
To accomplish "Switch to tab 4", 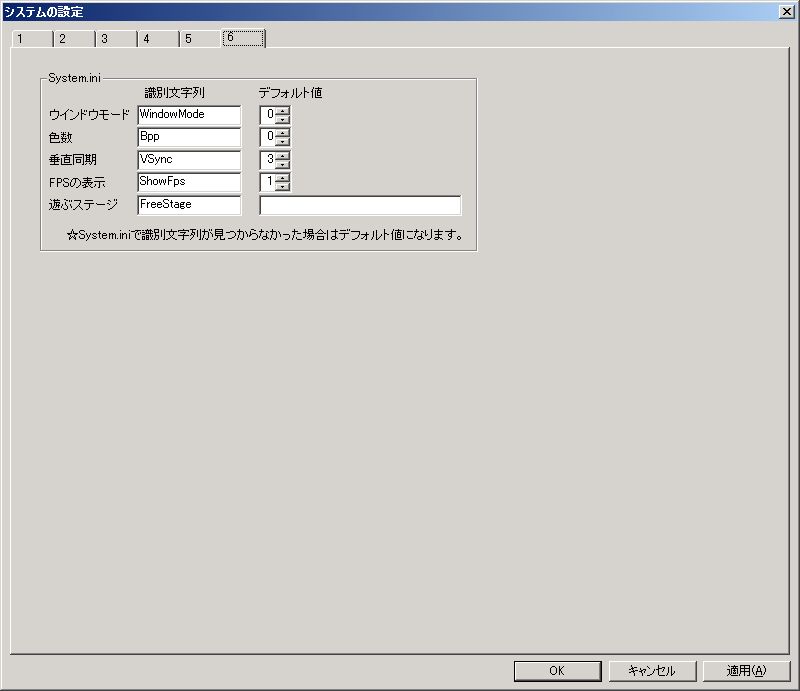I will coord(159,39).
